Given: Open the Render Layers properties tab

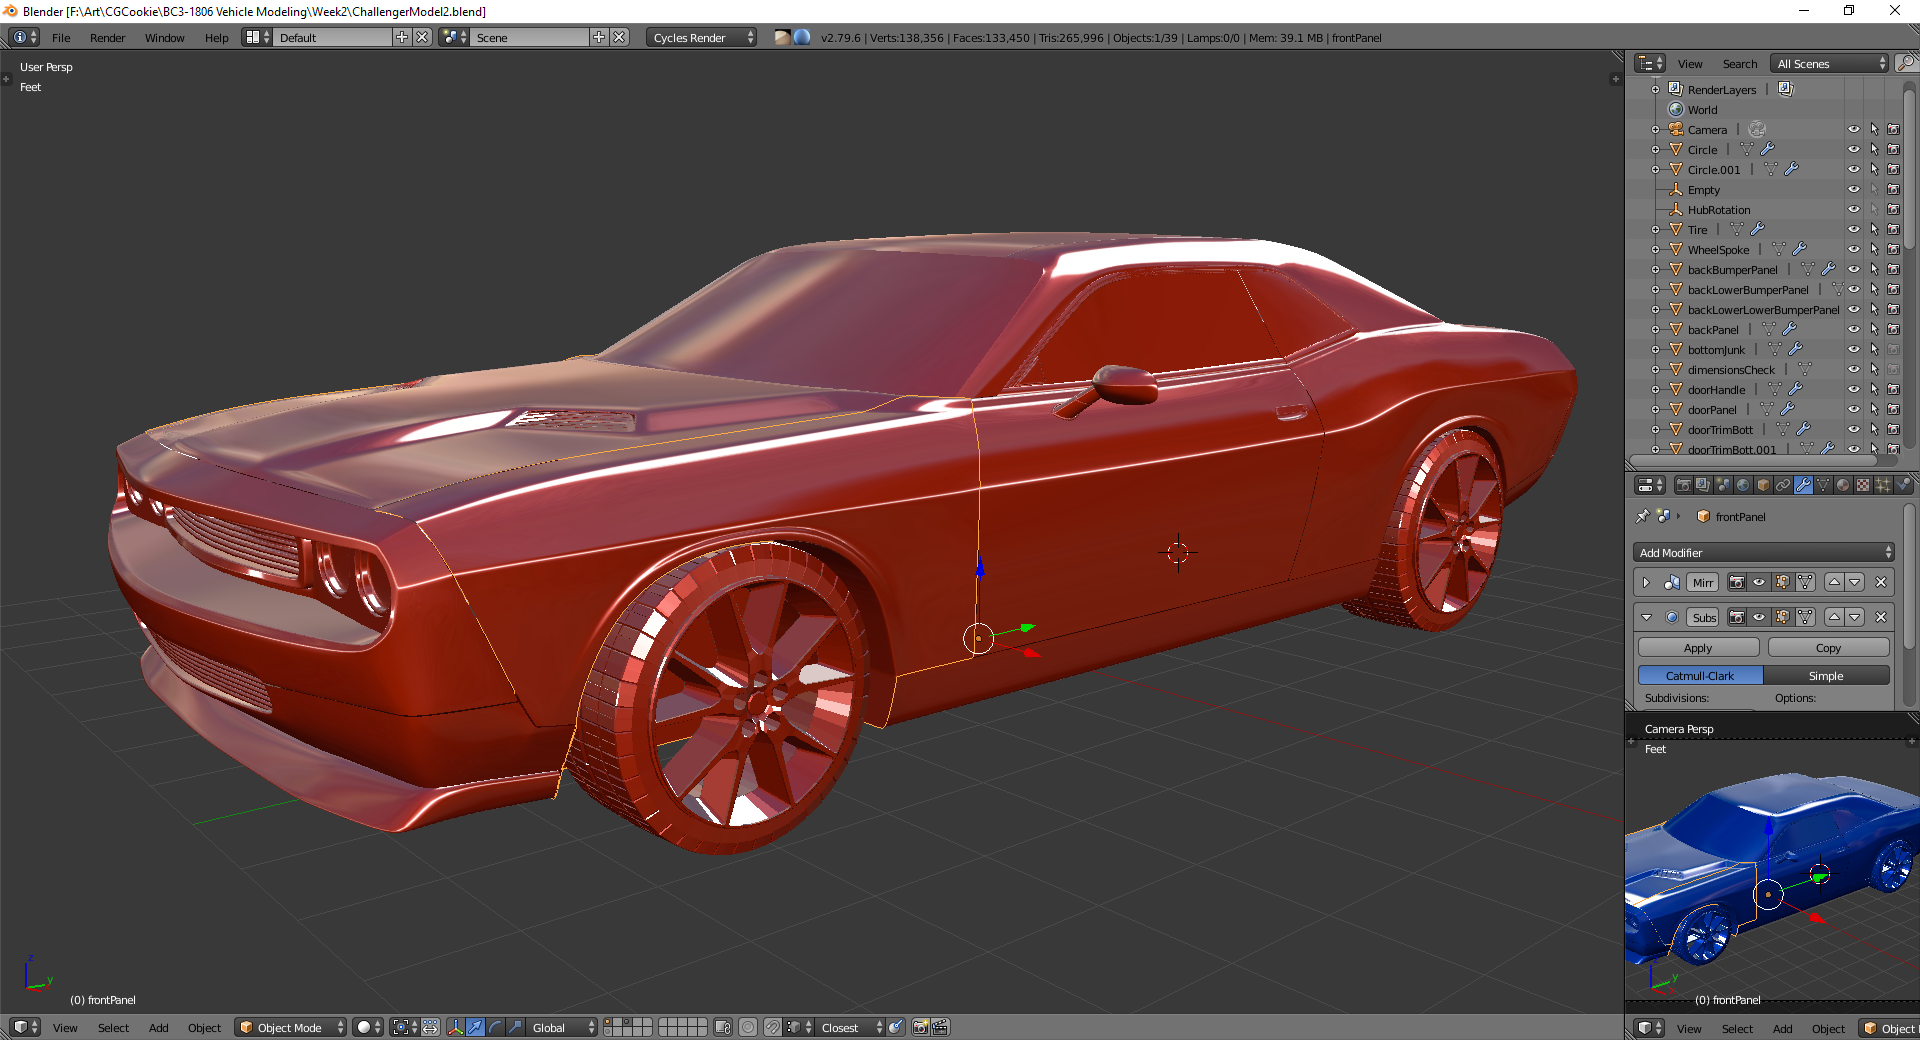Looking at the screenshot, I should 1703,485.
